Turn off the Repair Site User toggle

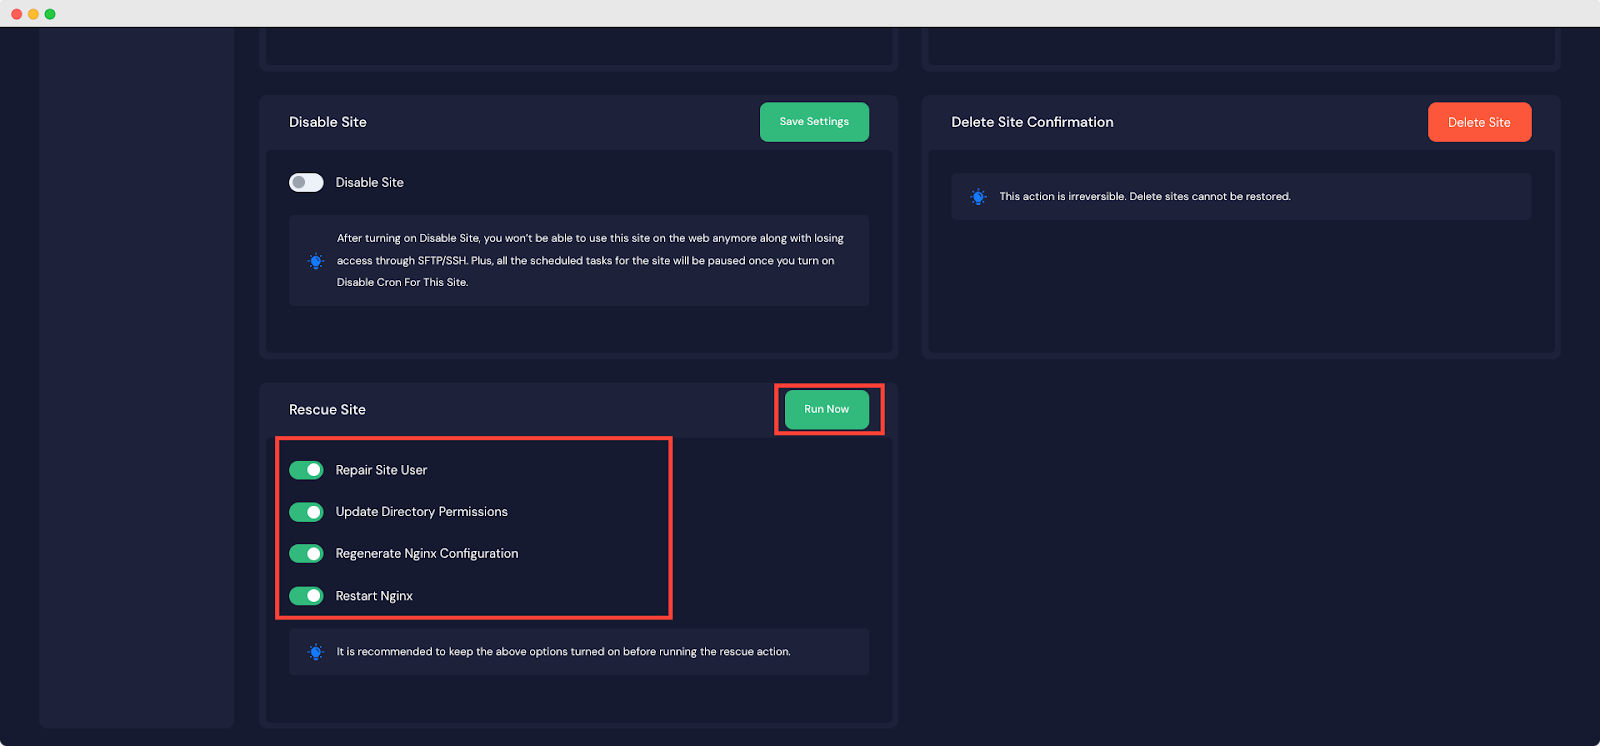coord(306,470)
